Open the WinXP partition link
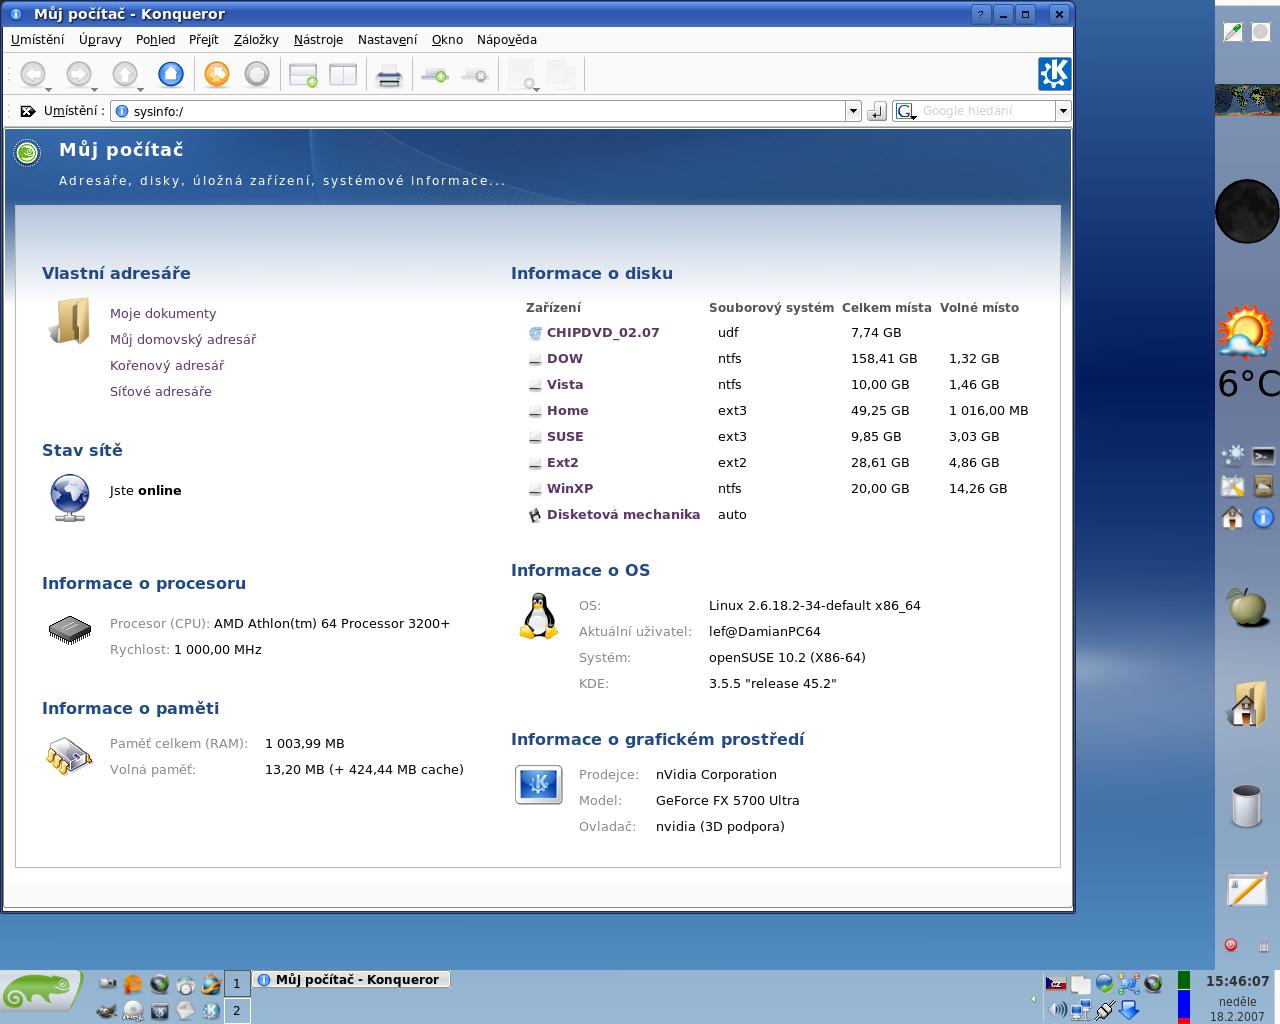 coord(570,489)
